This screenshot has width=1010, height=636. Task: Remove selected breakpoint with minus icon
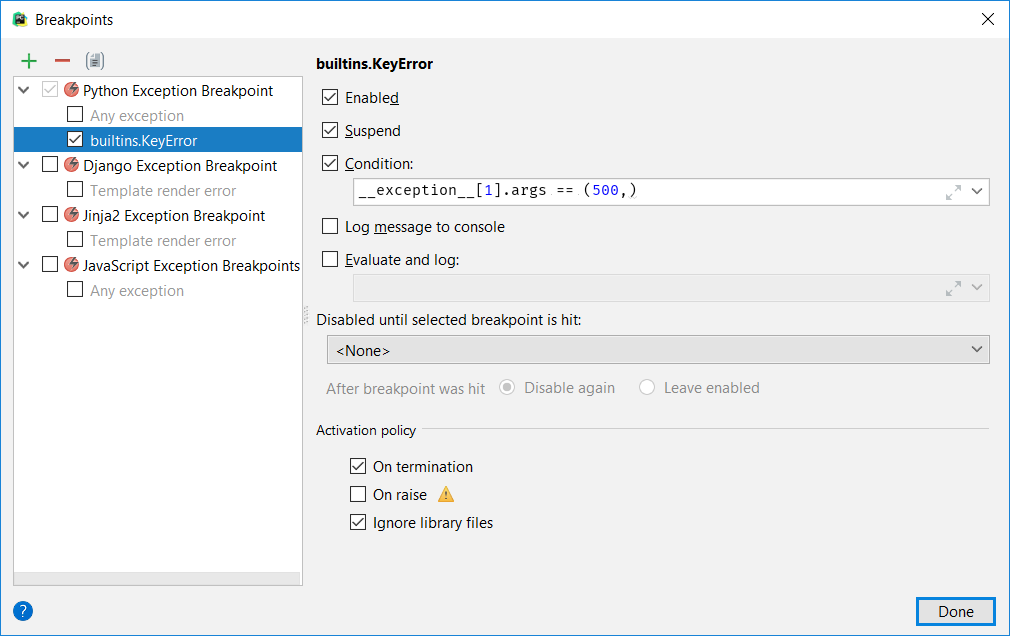pos(62,61)
